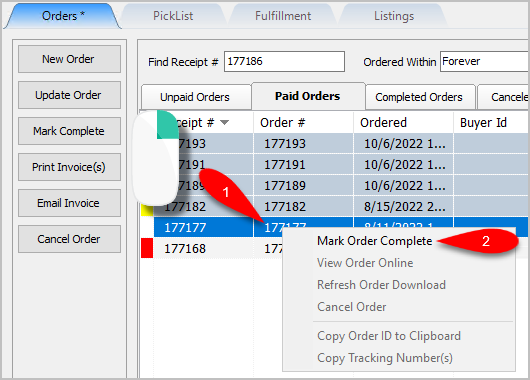Switch to the Orders tab

pos(63,16)
